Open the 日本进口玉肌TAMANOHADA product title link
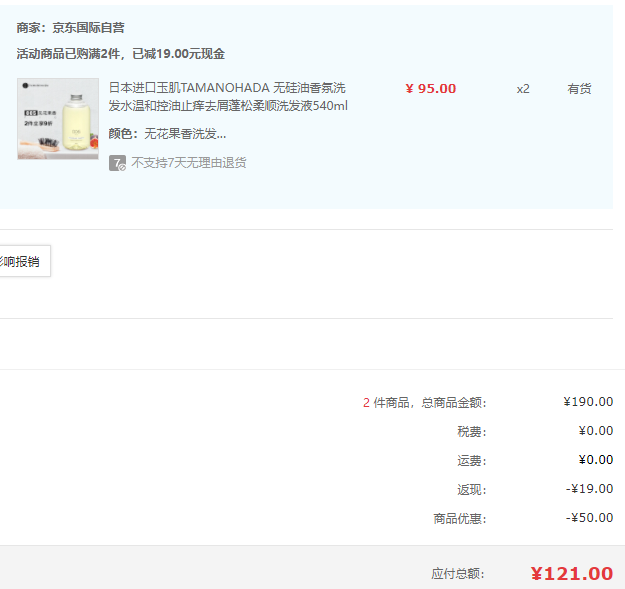This screenshot has height=589, width=625. pyautogui.click(x=228, y=97)
